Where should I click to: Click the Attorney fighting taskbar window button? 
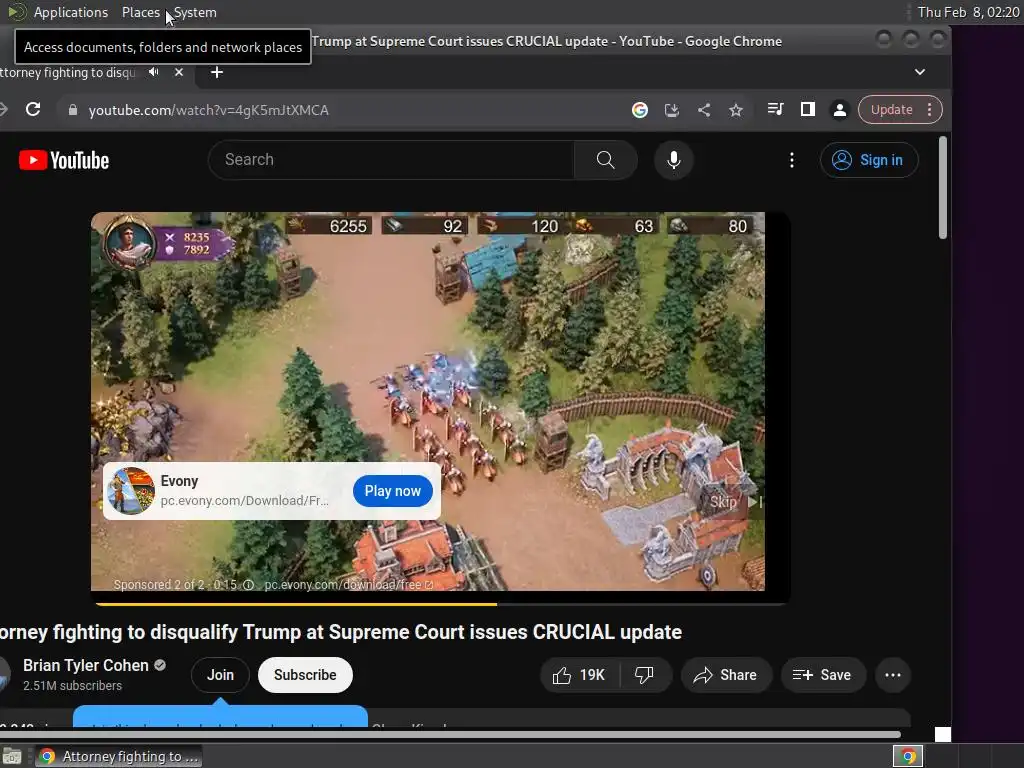pos(118,756)
